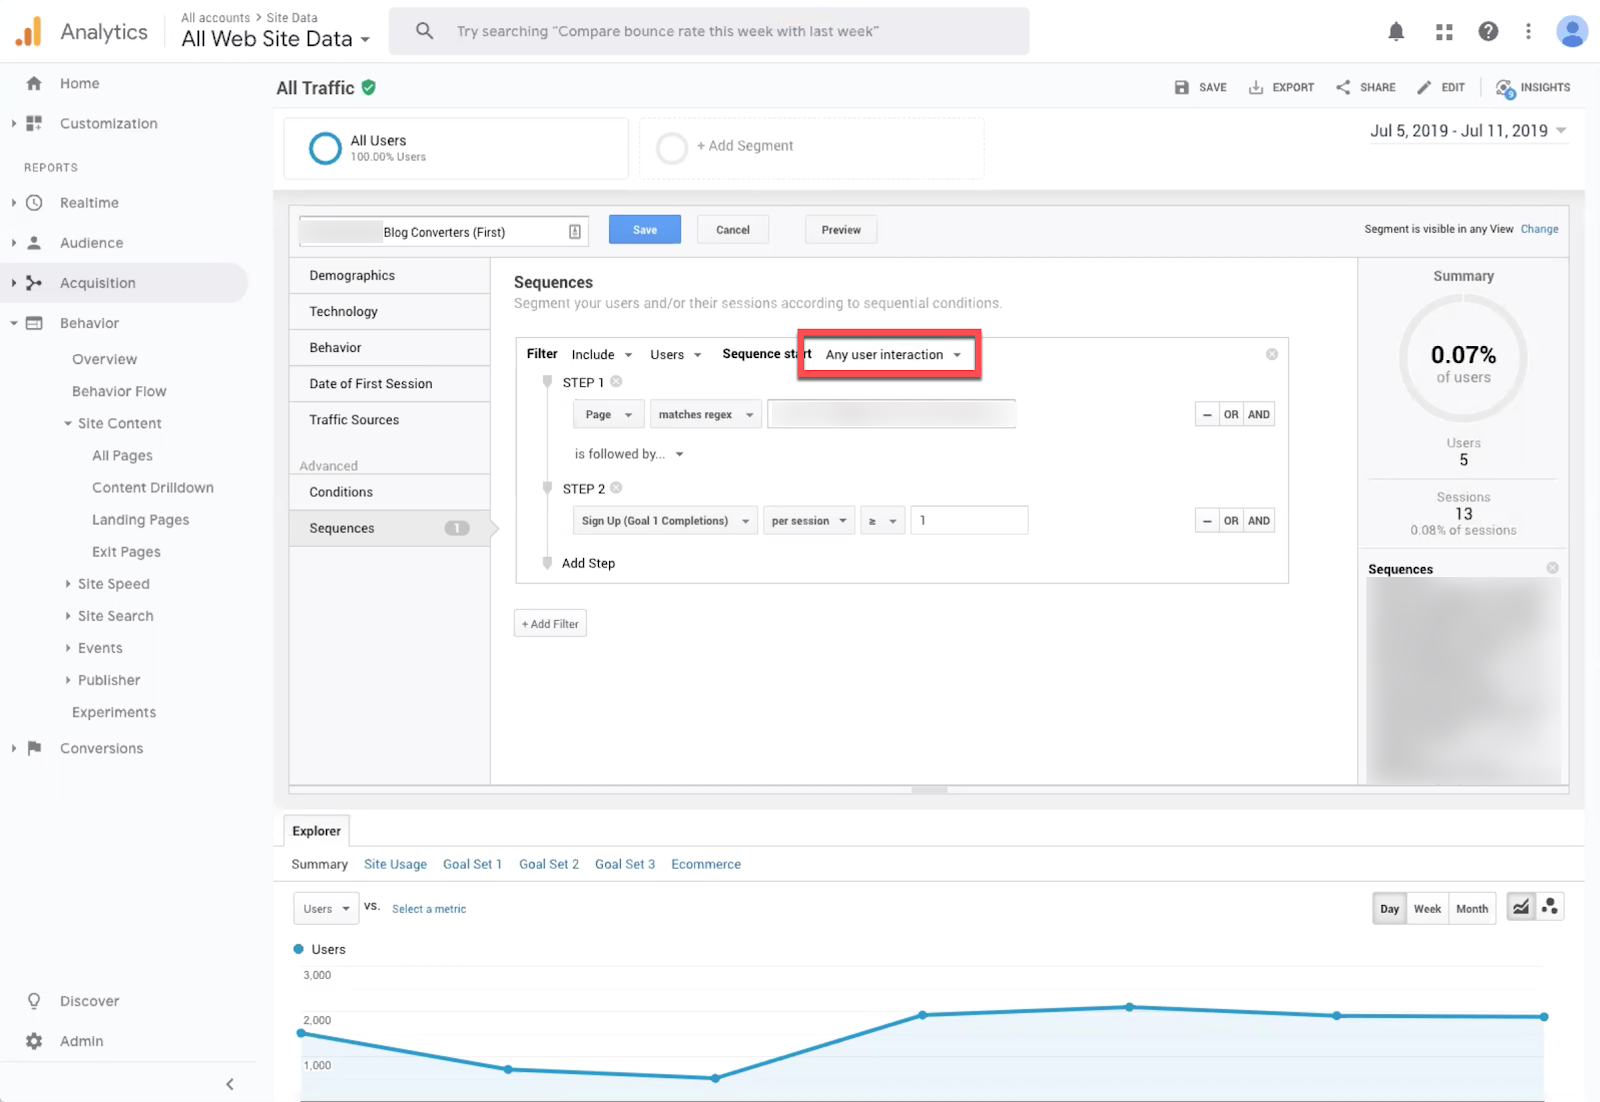The width and height of the screenshot is (1600, 1102).
Task: Click the Change link for segment visibility
Action: tap(1539, 228)
